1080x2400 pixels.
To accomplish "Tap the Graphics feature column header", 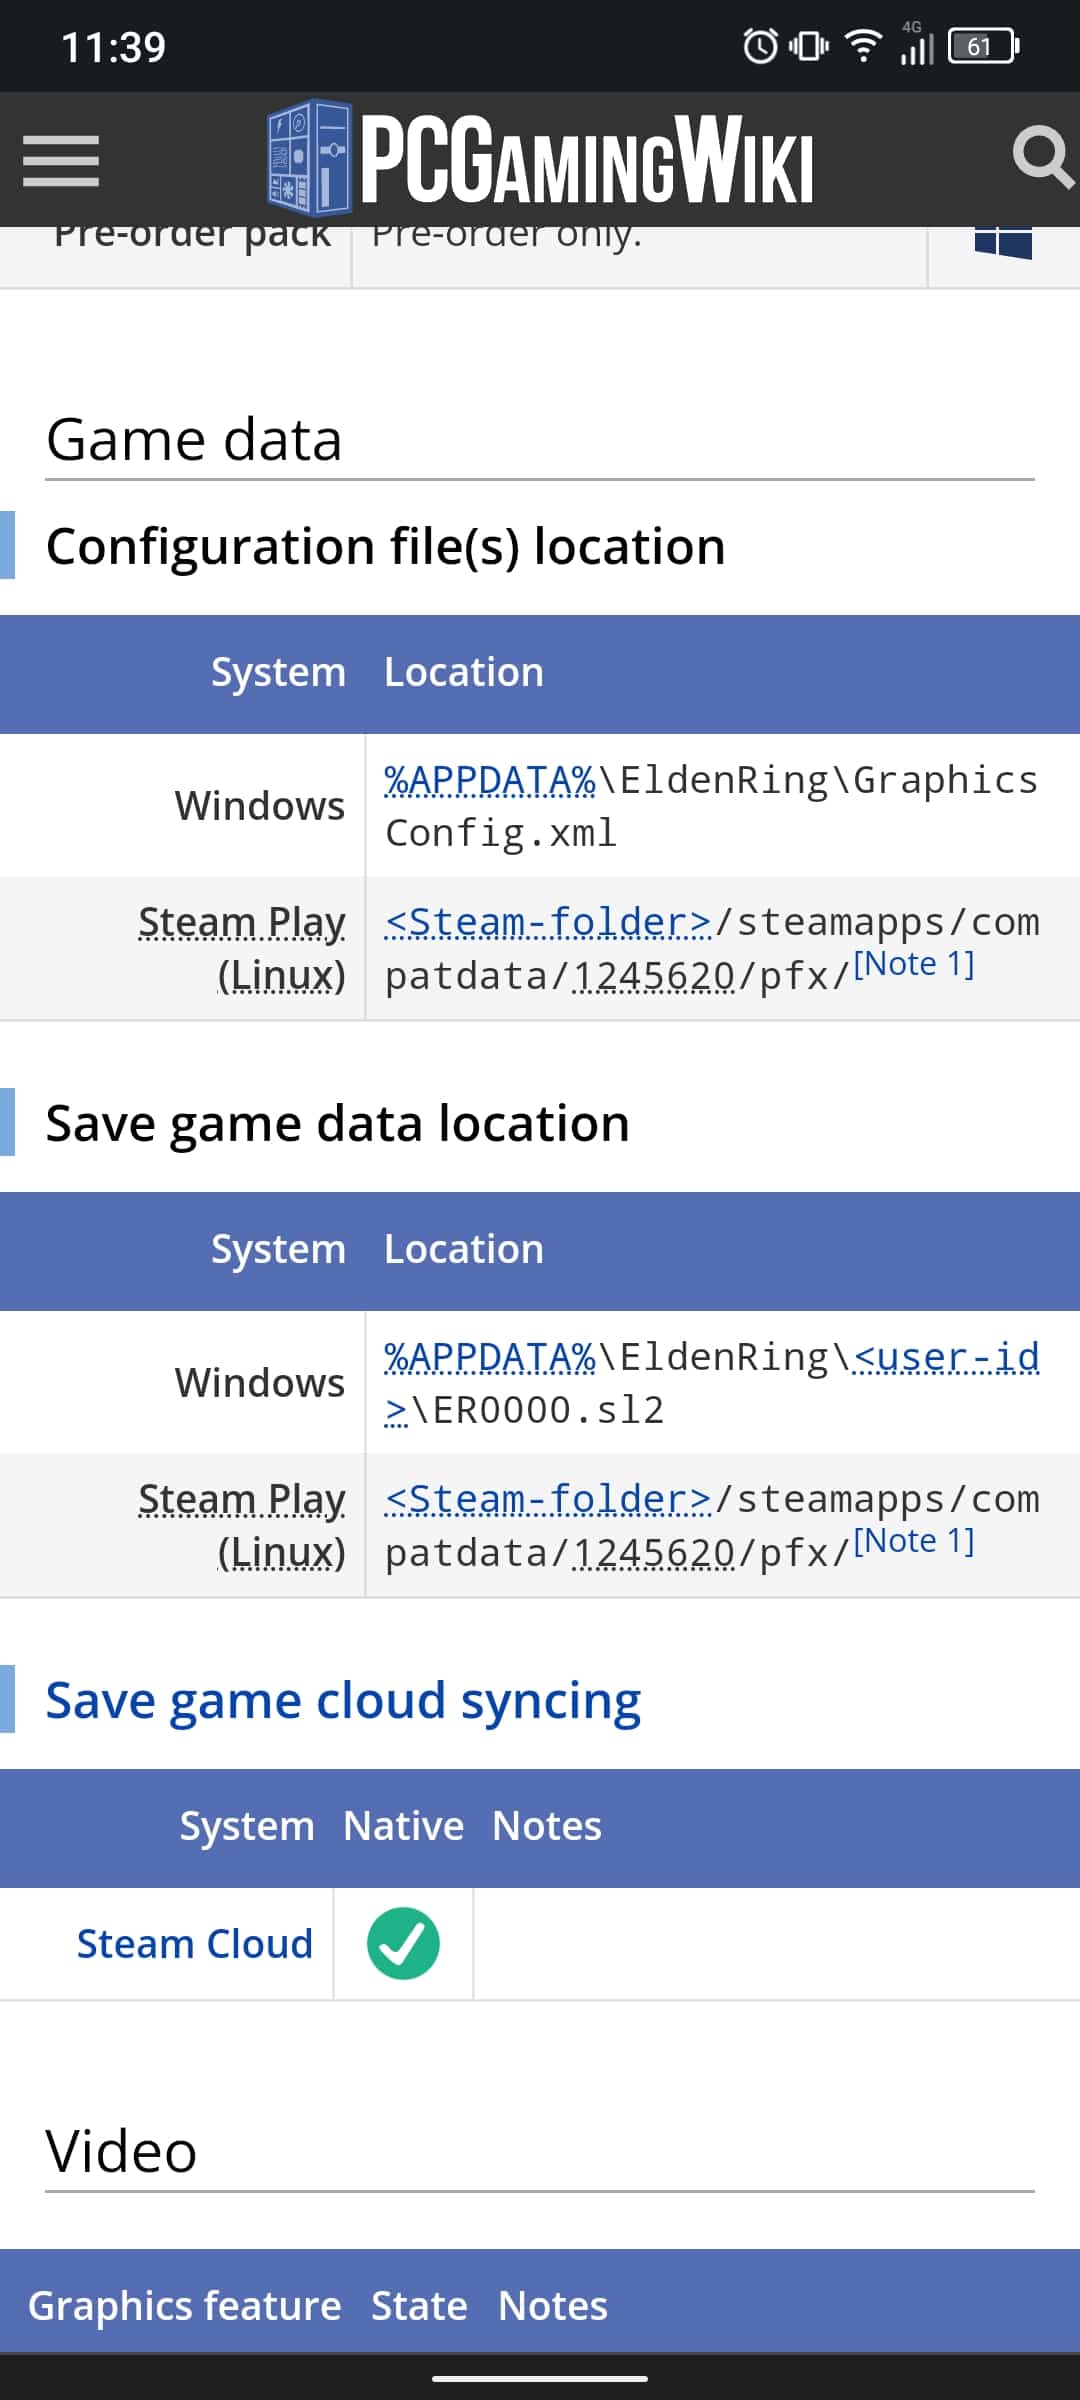I will click(x=184, y=2305).
